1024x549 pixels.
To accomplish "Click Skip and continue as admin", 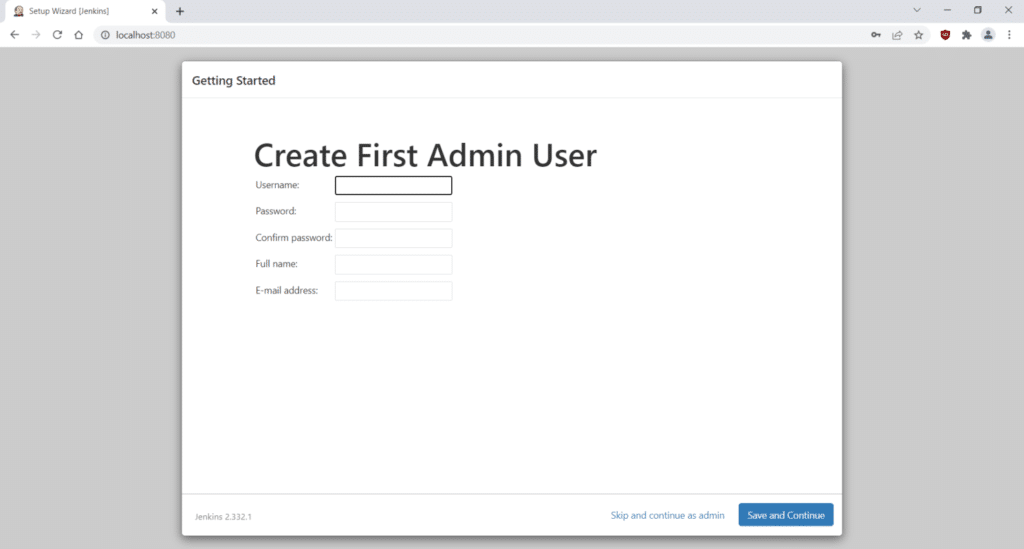I will point(667,515).
